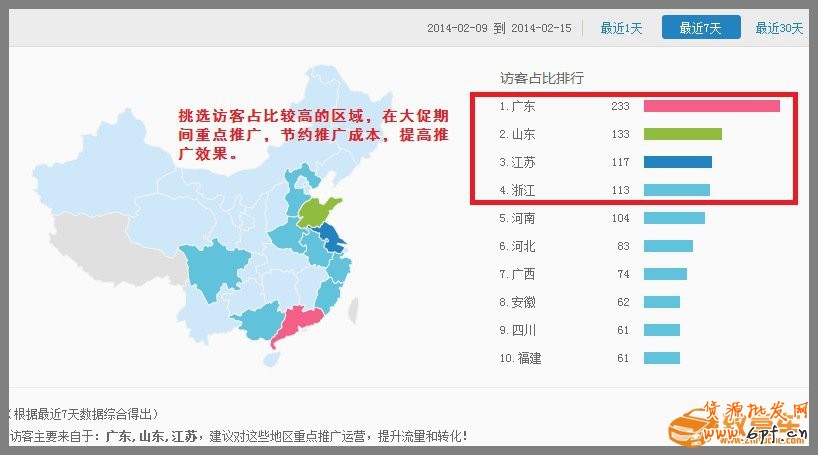Click the green 山东 bar
Viewport: 818px width, 455px height.
pyautogui.click(x=682, y=134)
